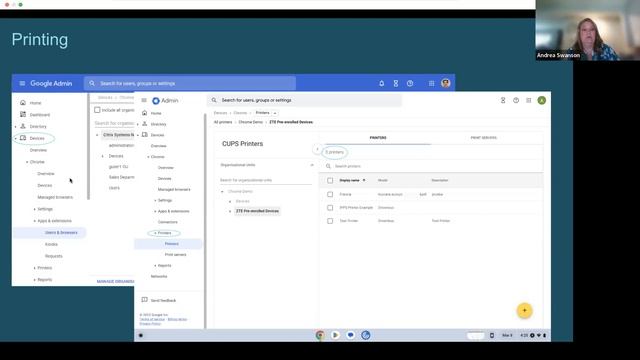Open the apps grid in the blue Google Admin header
The width and height of the screenshot is (640, 360).
(431, 83)
